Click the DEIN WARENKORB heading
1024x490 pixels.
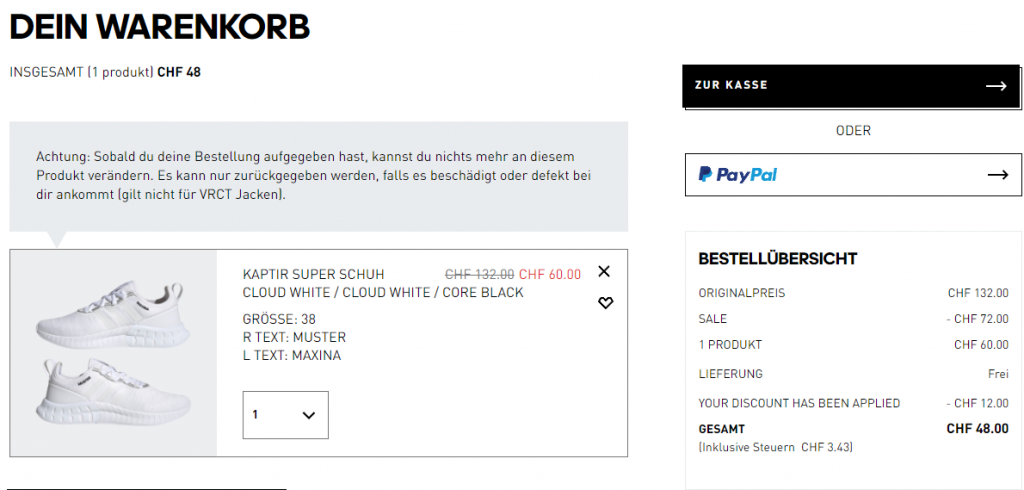160,27
